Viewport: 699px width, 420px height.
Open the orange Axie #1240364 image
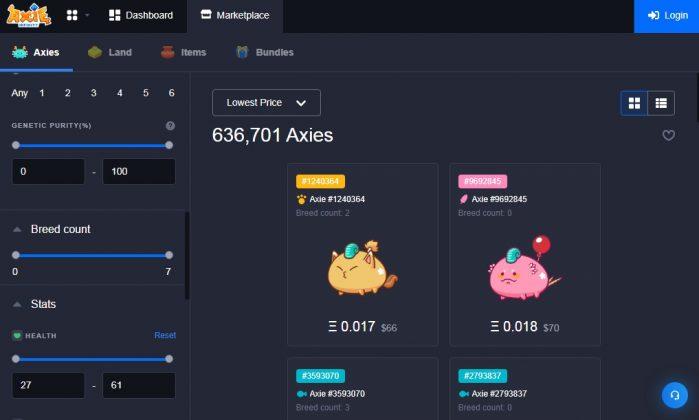point(362,268)
